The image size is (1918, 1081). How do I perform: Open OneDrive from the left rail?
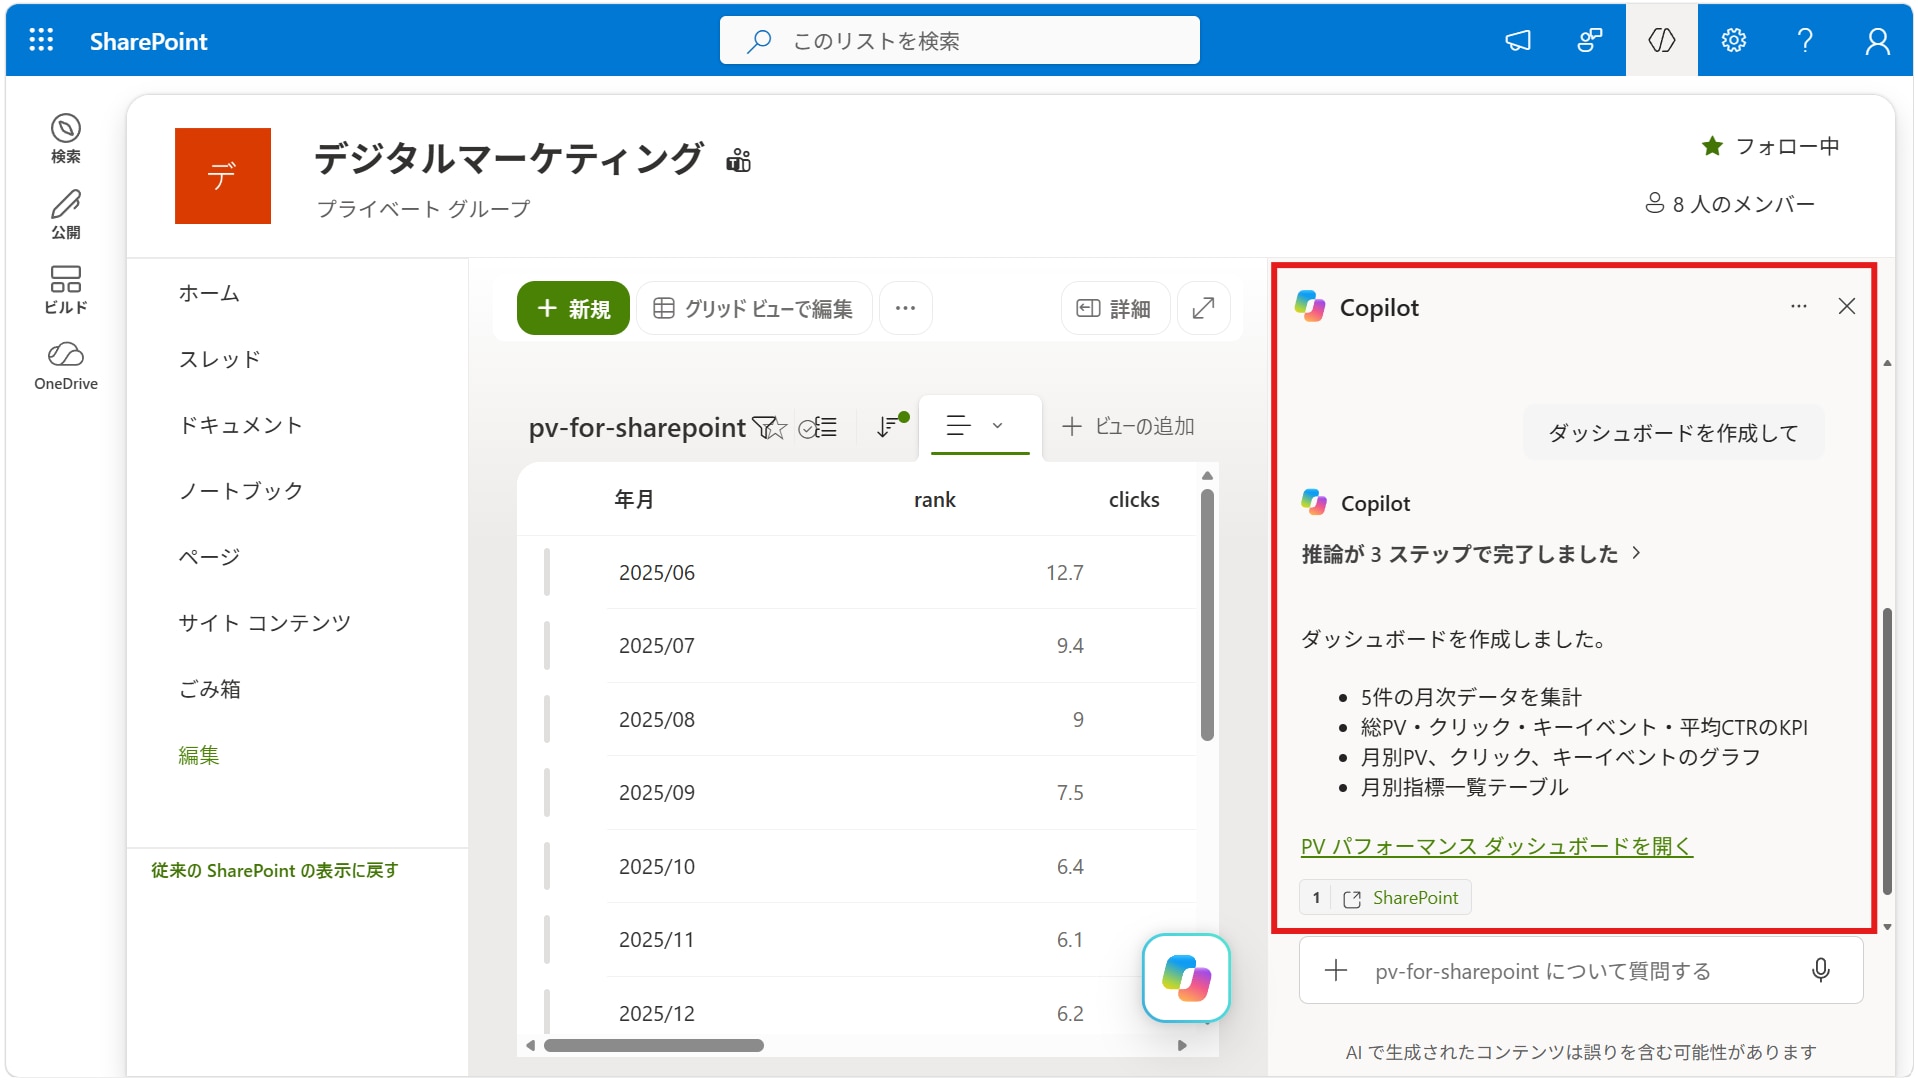point(66,366)
